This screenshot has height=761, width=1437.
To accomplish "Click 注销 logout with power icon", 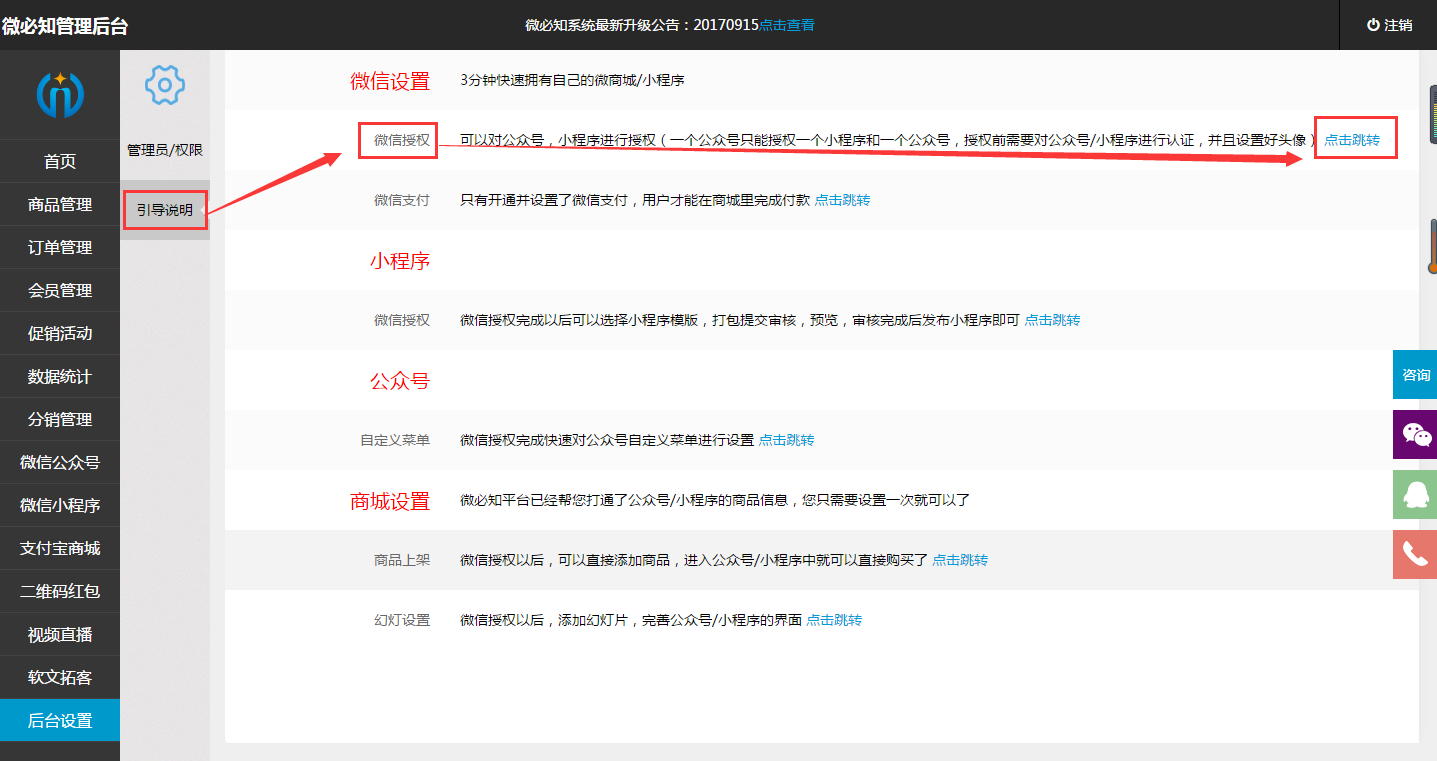I will 1389,25.
